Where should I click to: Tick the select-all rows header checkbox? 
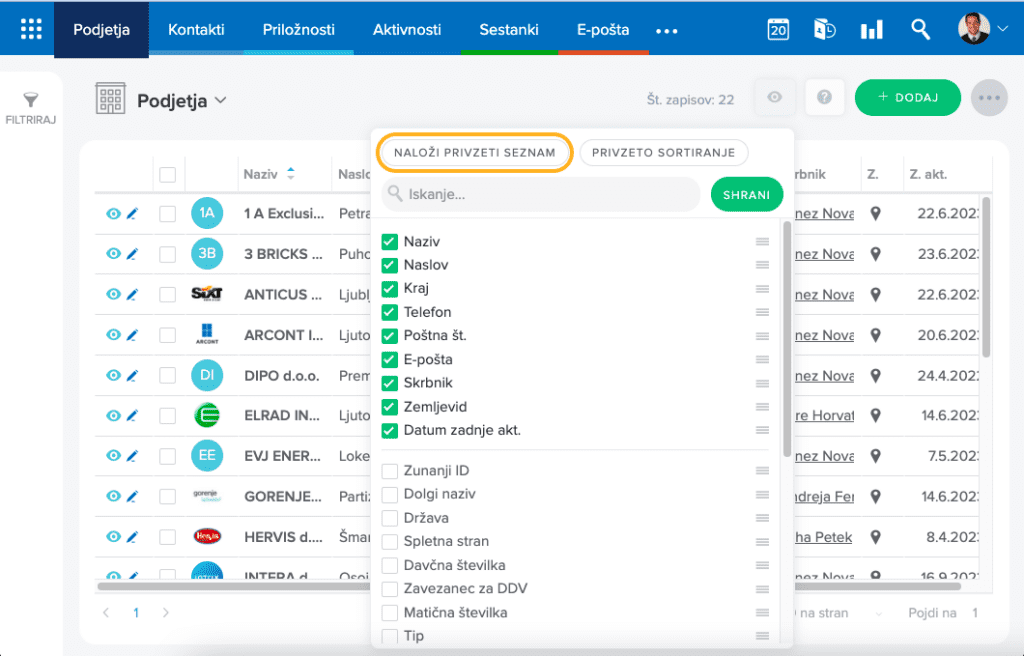click(168, 175)
